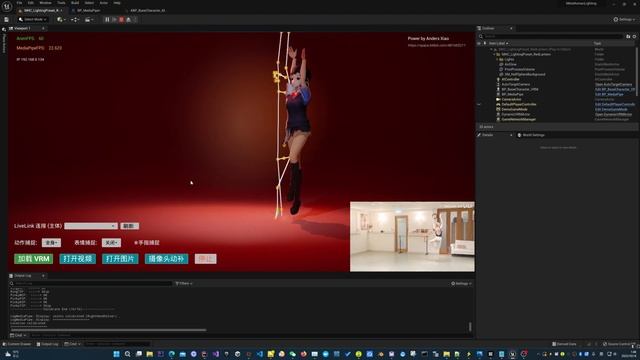Open Select Mode dropdown
This screenshot has height=360, width=640.
coord(33,20)
